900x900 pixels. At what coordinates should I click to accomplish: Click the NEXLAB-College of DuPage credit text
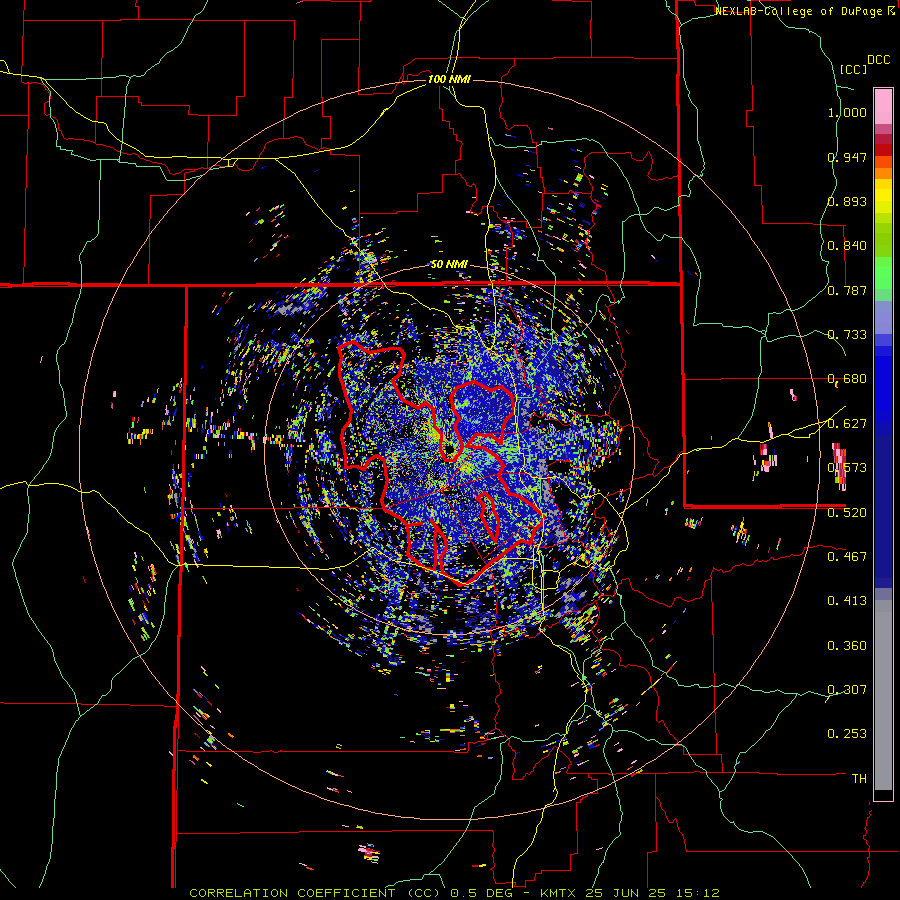[800, 11]
